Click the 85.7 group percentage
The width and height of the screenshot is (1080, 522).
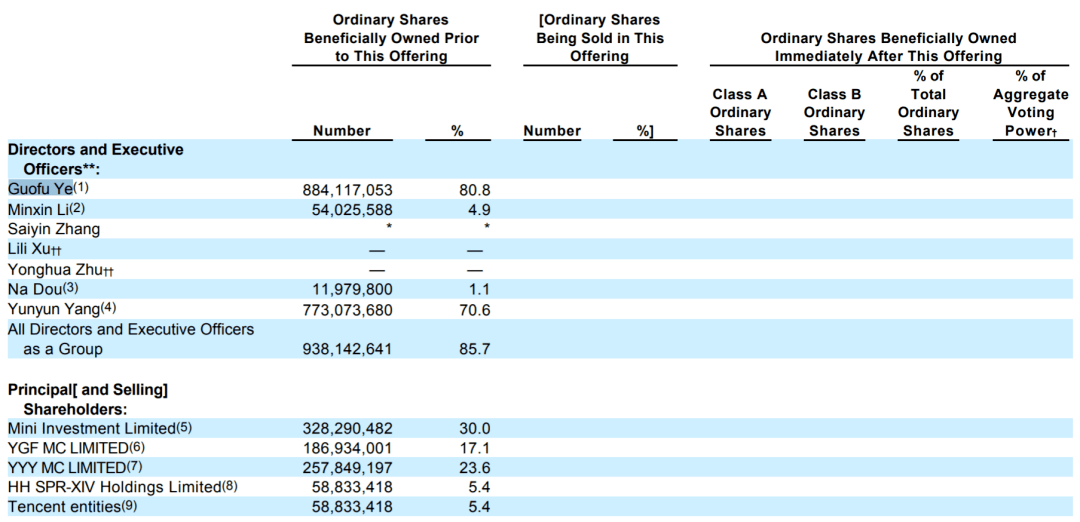point(477,350)
